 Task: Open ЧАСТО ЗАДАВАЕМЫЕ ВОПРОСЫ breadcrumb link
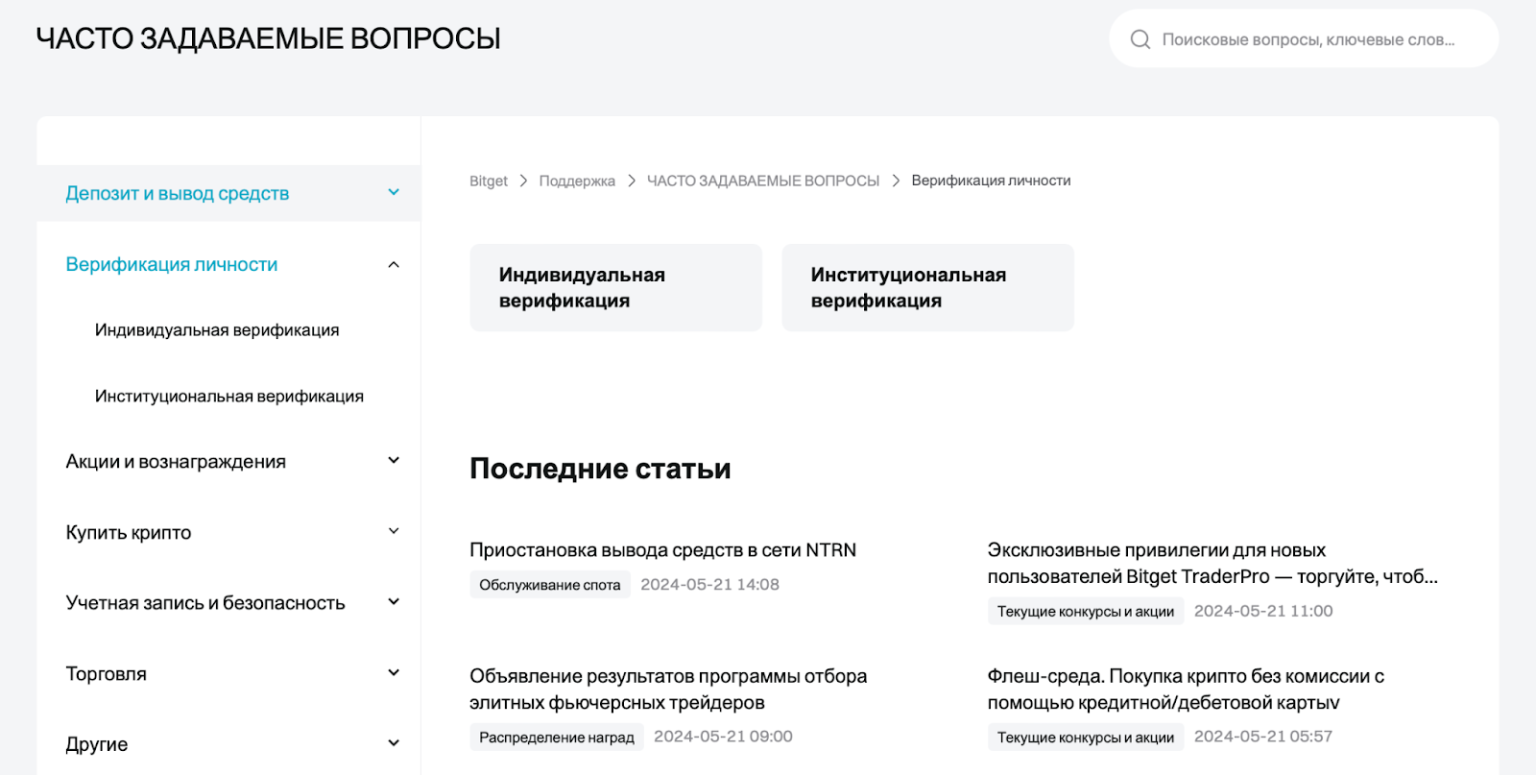tap(763, 181)
